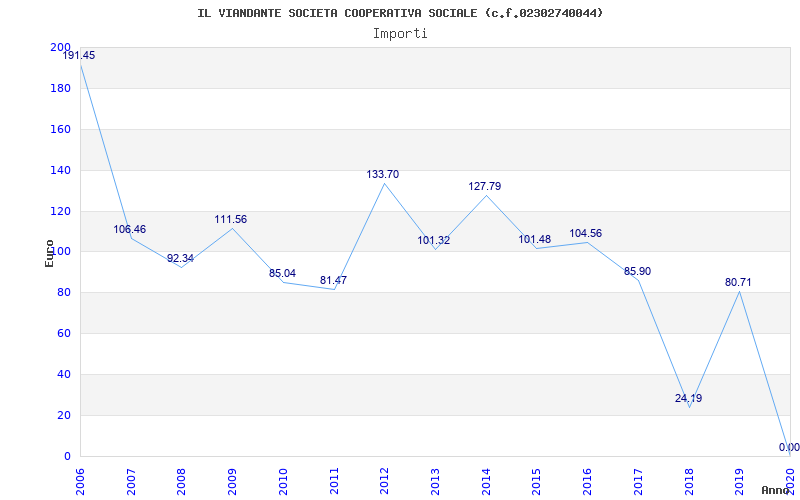Click the 2009 year axis label
Image resolution: width=800 pixels, height=500 pixels.
tap(233, 481)
